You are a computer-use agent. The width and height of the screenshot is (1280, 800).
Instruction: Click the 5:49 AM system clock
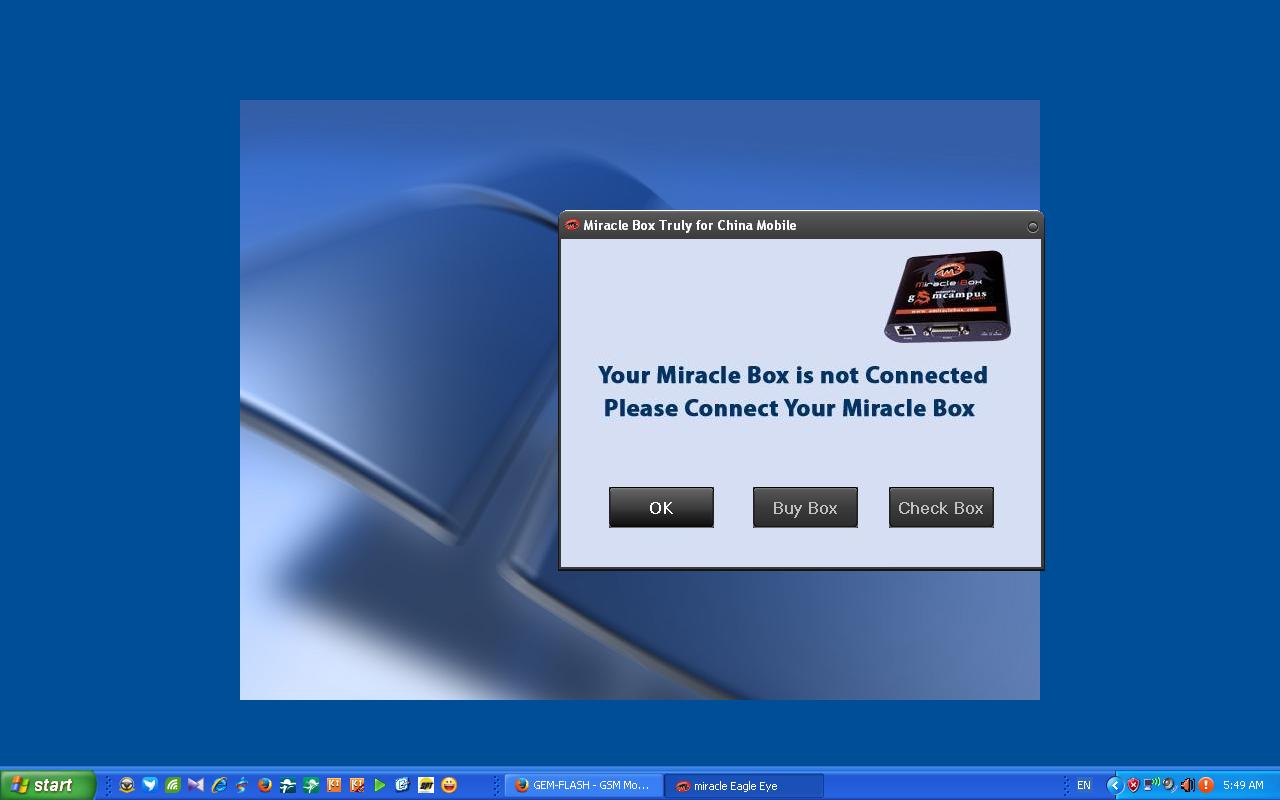point(1243,786)
